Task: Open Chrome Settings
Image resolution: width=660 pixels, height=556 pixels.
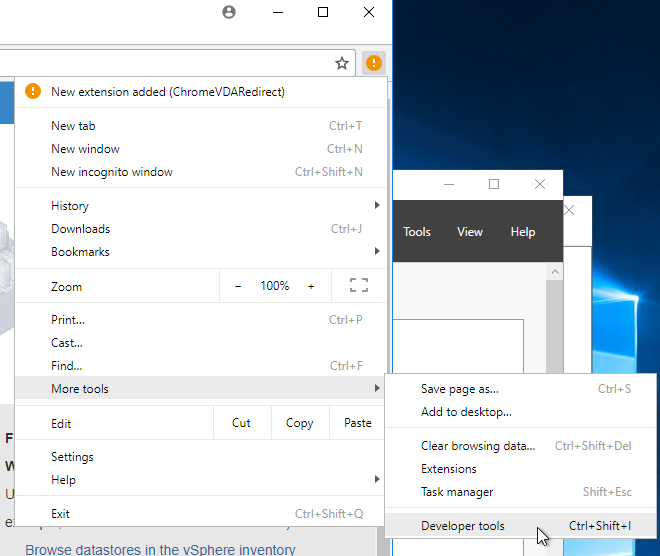Action: pos(200,457)
